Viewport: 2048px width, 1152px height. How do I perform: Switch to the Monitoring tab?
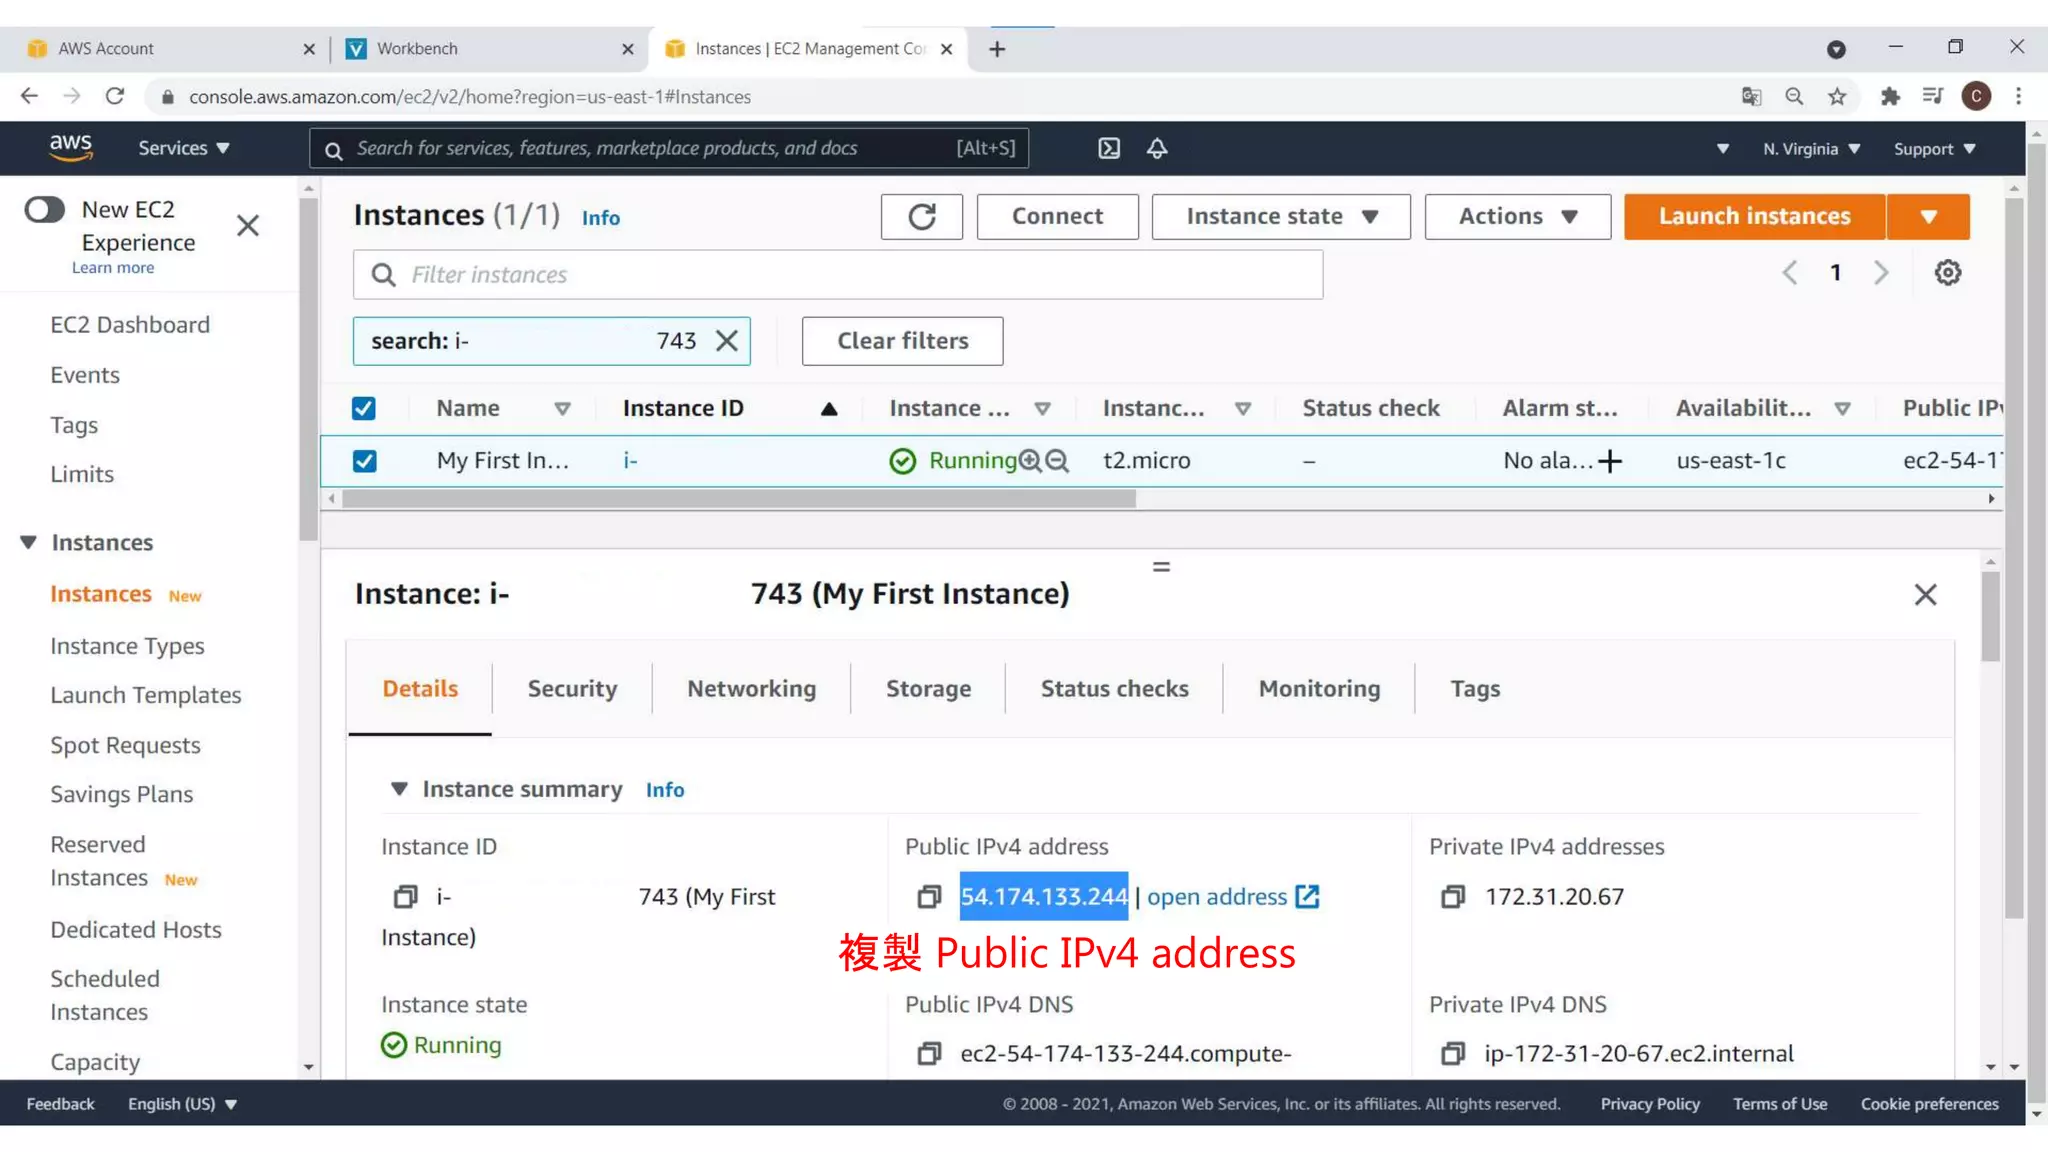tap(1319, 689)
